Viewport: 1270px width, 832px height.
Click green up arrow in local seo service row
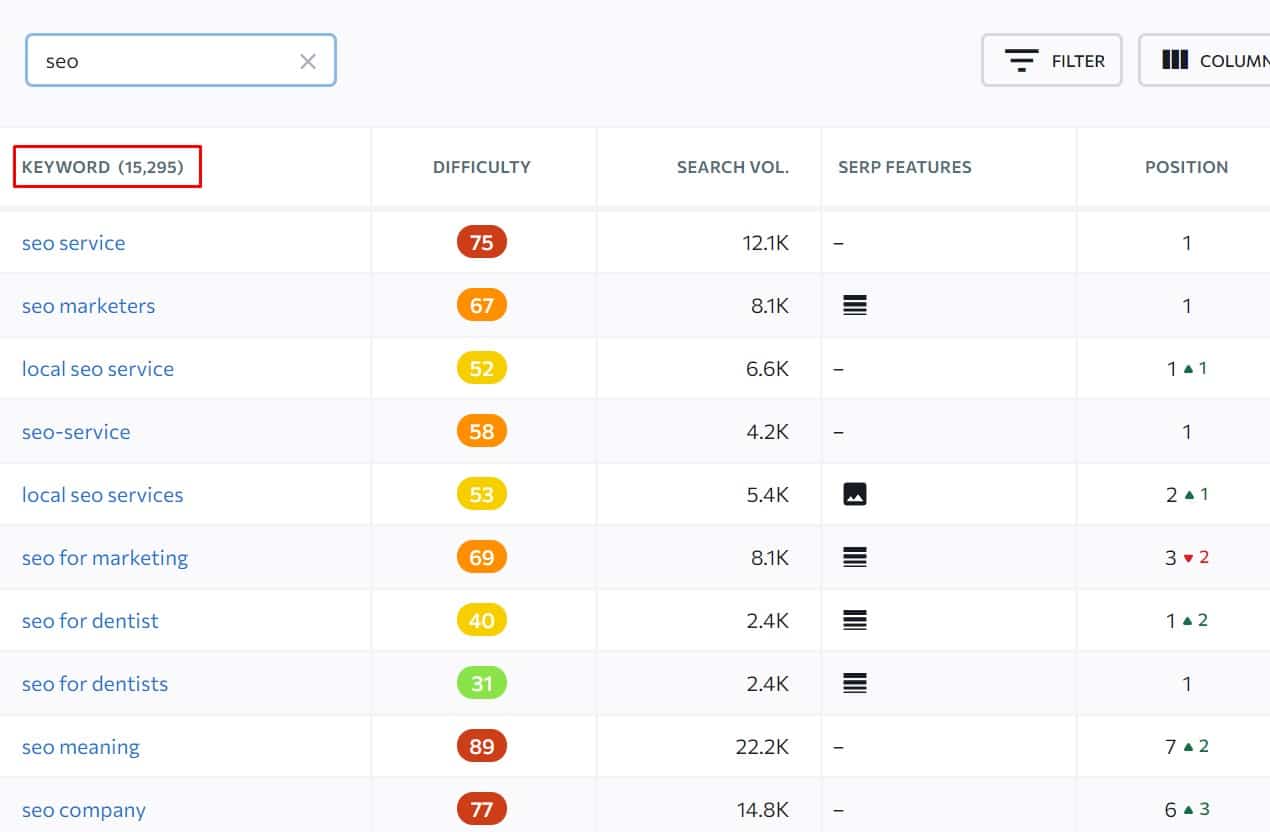pos(1188,369)
